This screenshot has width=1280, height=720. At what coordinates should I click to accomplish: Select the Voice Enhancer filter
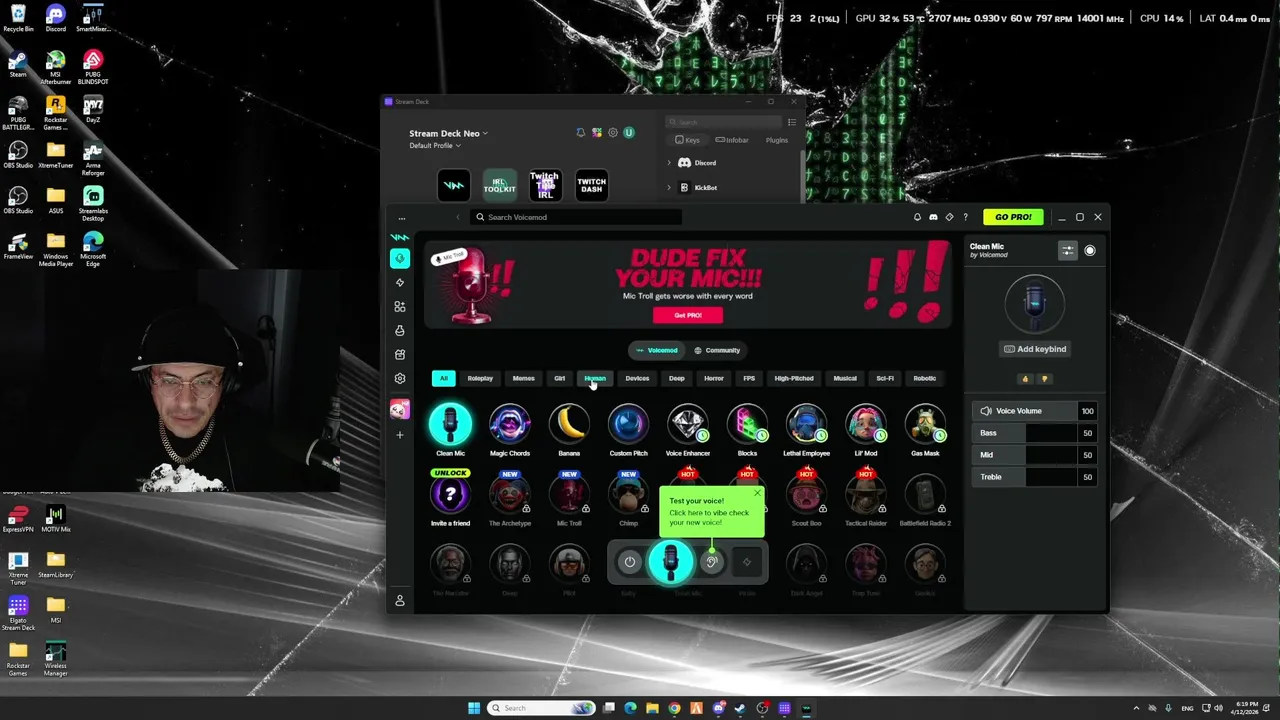point(688,424)
